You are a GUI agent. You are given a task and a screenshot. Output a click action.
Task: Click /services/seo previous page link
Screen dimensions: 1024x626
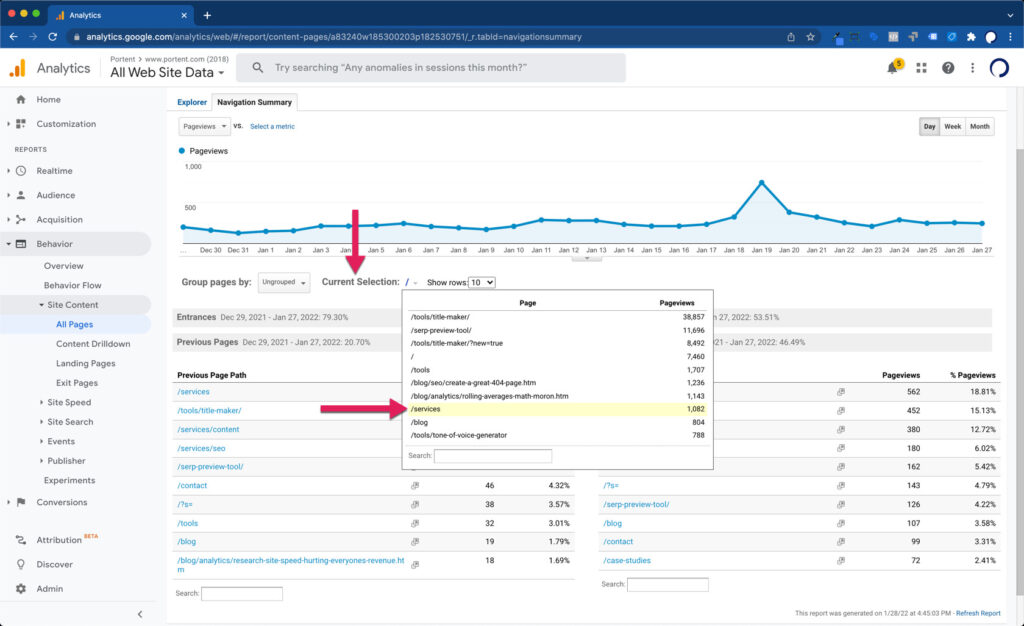pyautogui.click(x=201, y=448)
